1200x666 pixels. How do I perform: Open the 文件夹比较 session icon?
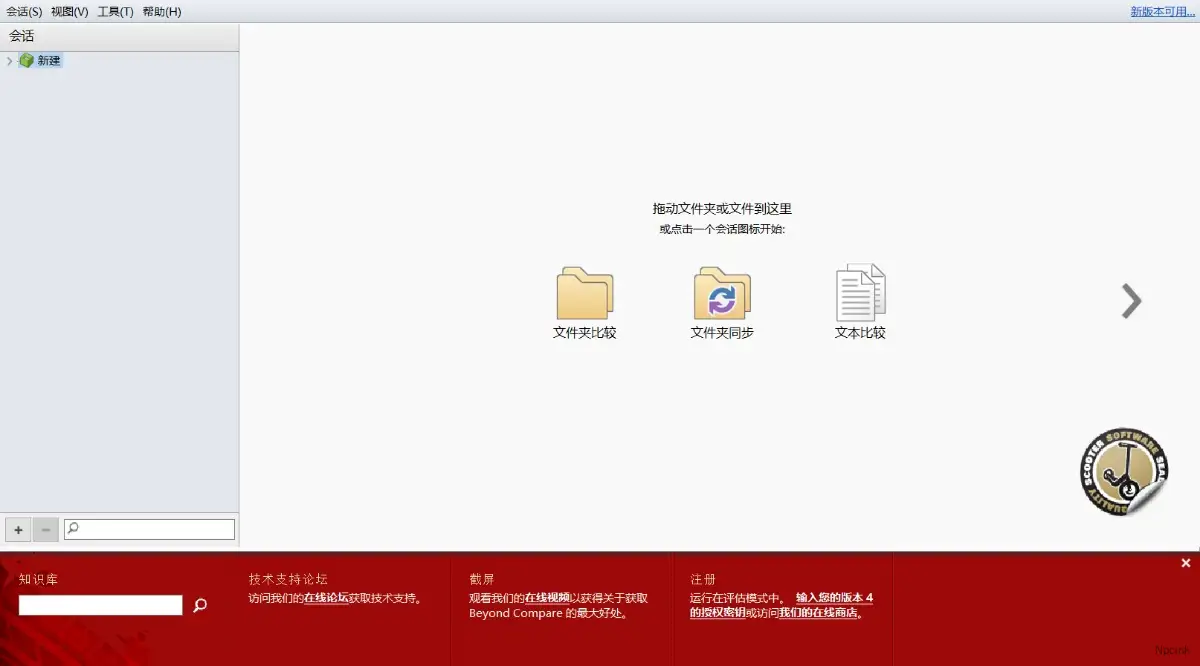(x=584, y=293)
